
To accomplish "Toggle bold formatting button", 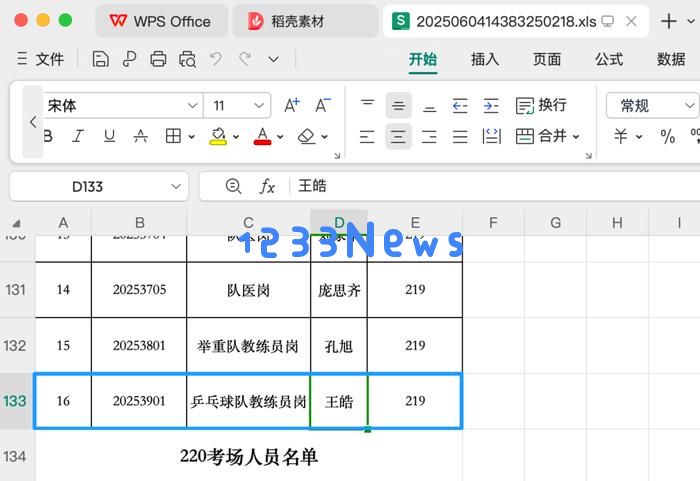I will [x=48, y=136].
